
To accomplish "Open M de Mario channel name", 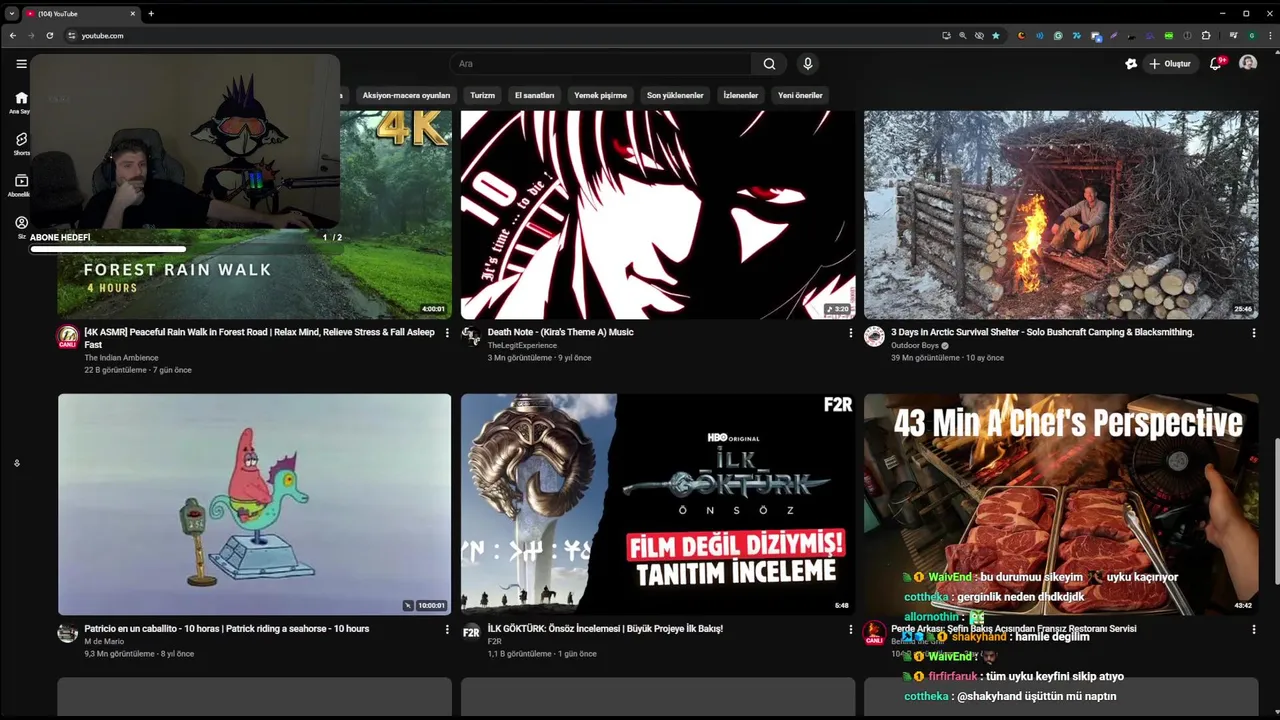I will click(104, 642).
